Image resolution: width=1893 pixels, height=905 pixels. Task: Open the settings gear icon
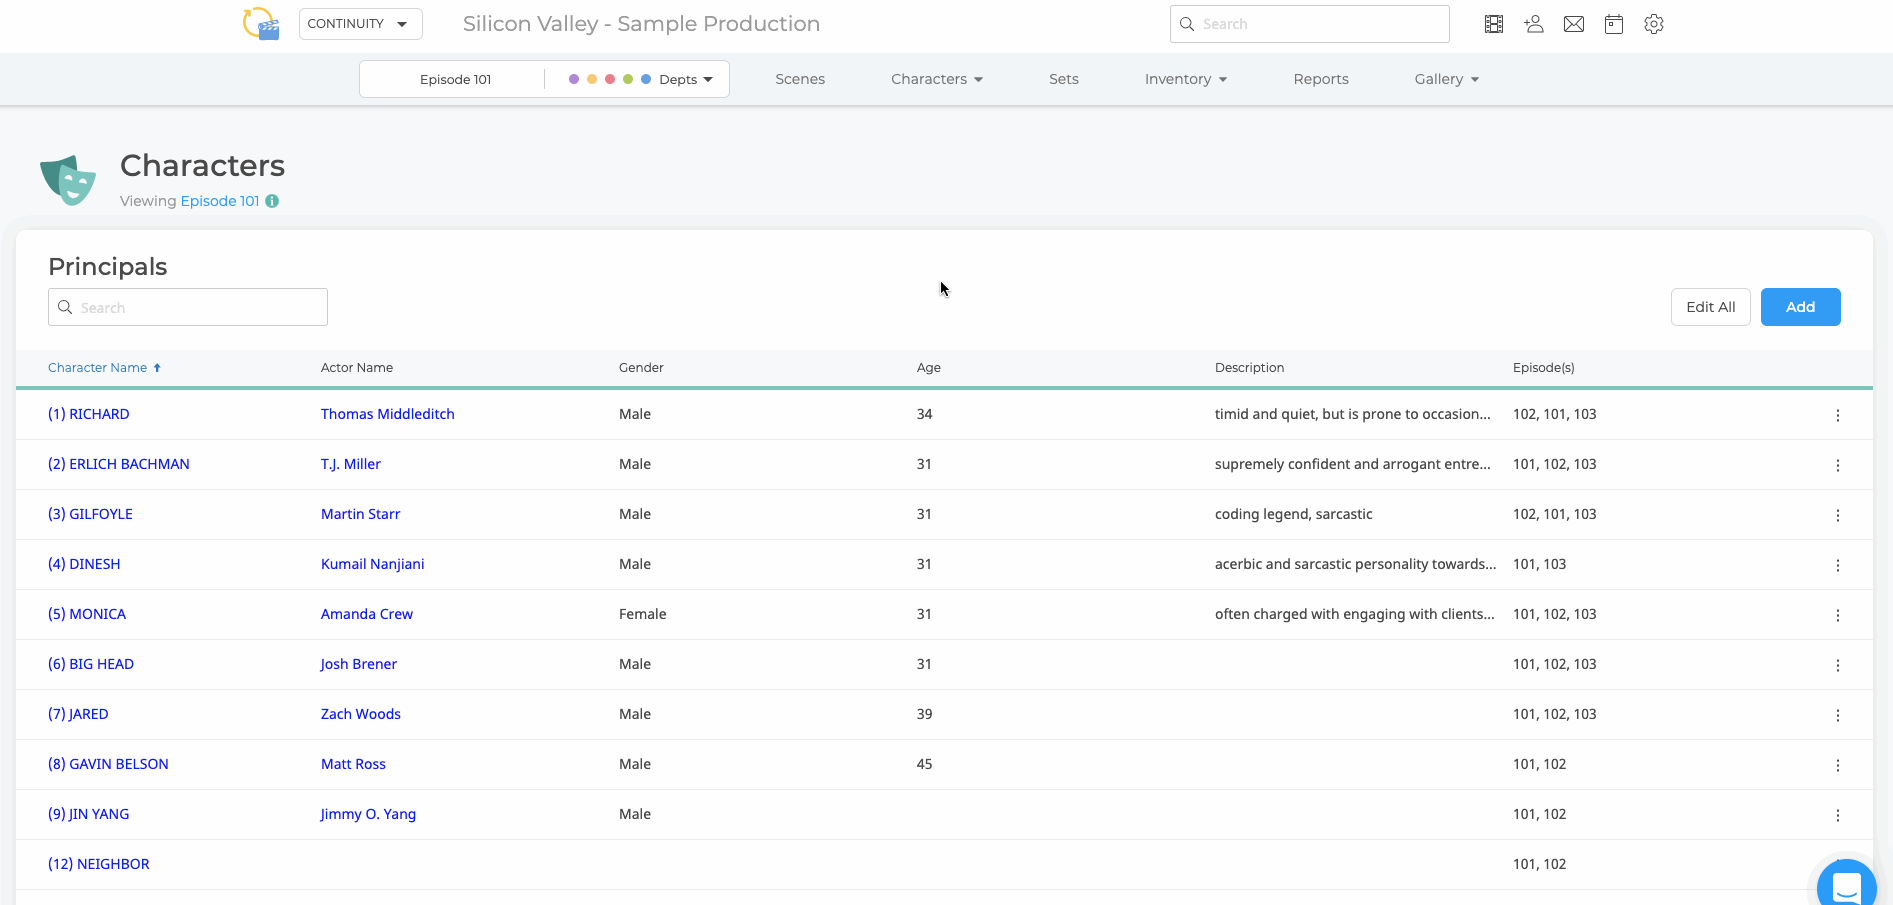[1654, 24]
